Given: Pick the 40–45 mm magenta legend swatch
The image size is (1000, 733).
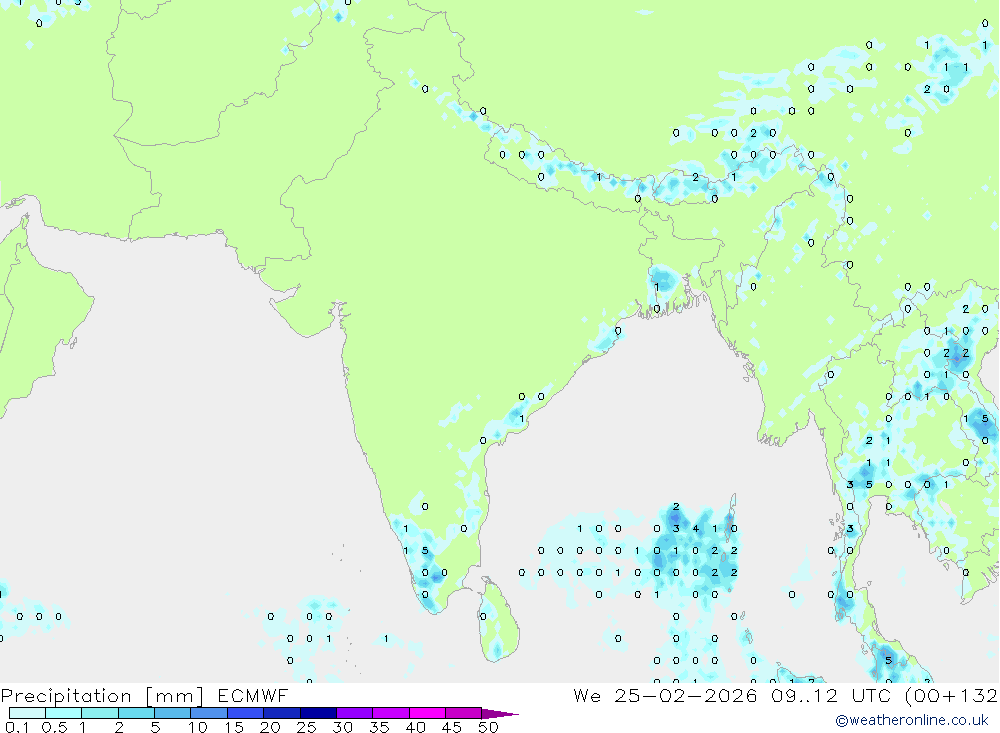Looking at the screenshot, I should tap(427, 713).
